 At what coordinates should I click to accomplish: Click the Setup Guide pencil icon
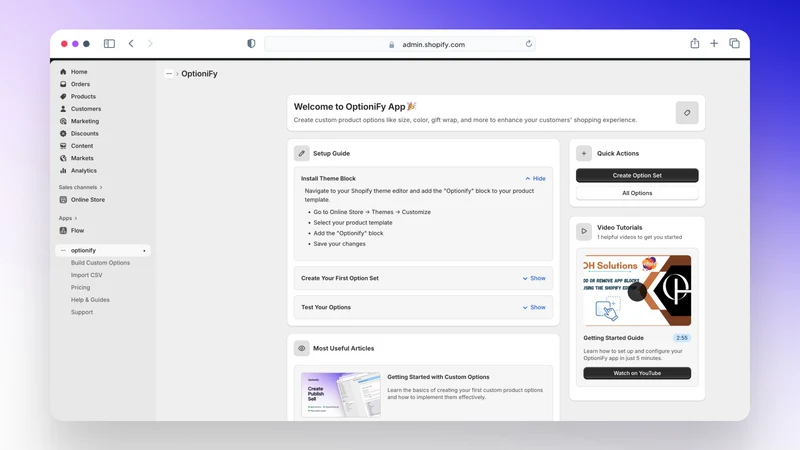coord(302,153)
